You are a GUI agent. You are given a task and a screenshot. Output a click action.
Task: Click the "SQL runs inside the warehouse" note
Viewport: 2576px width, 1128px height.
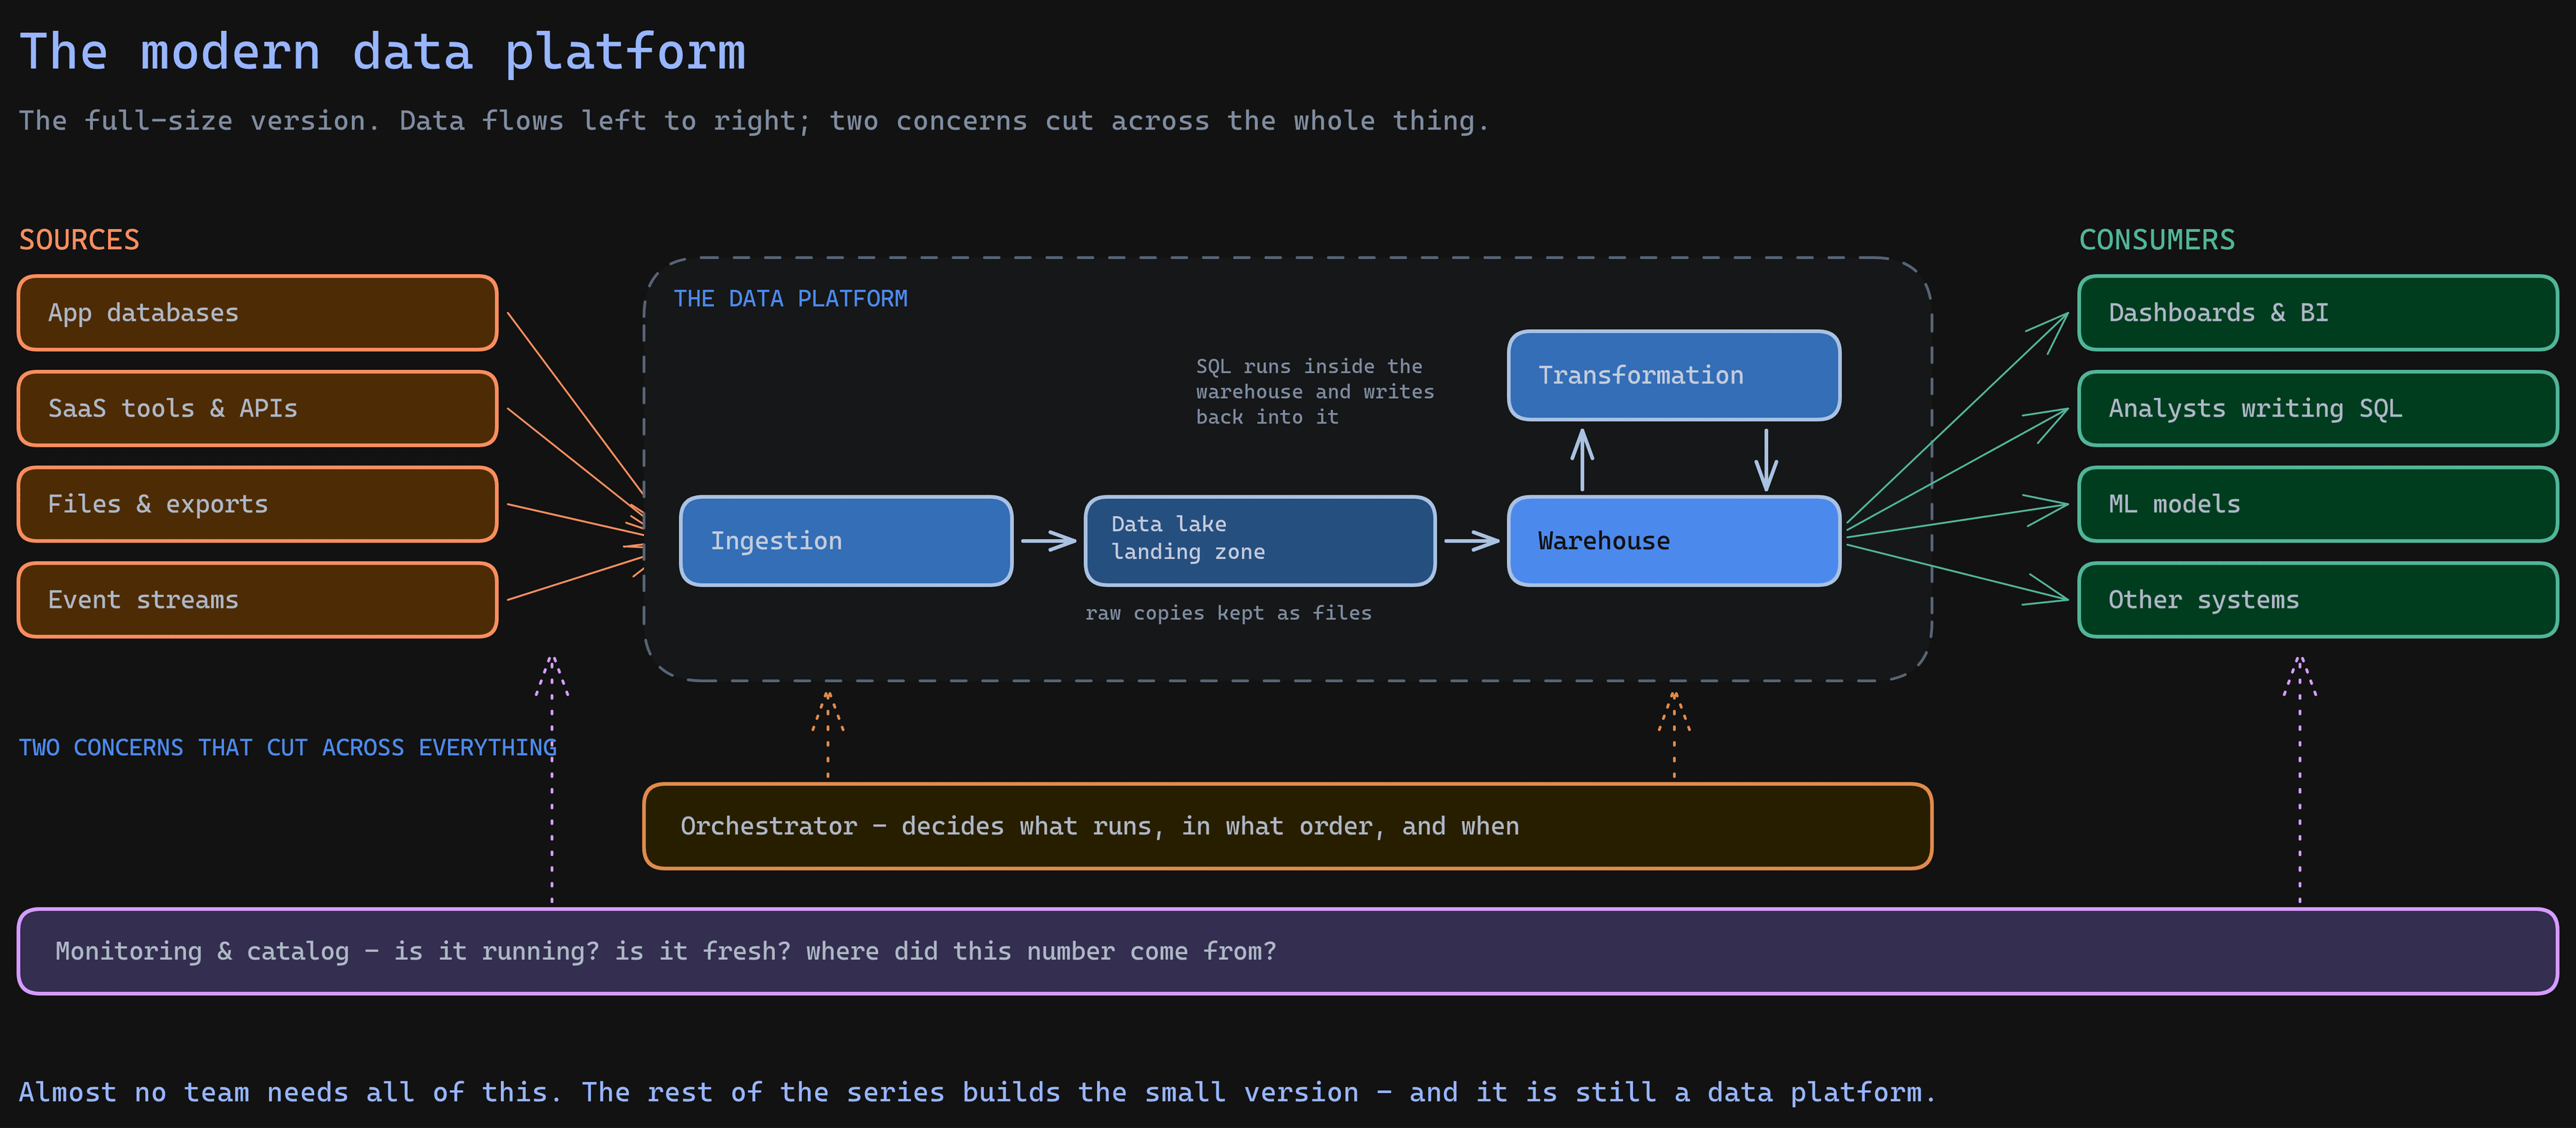pos(1315,392)
